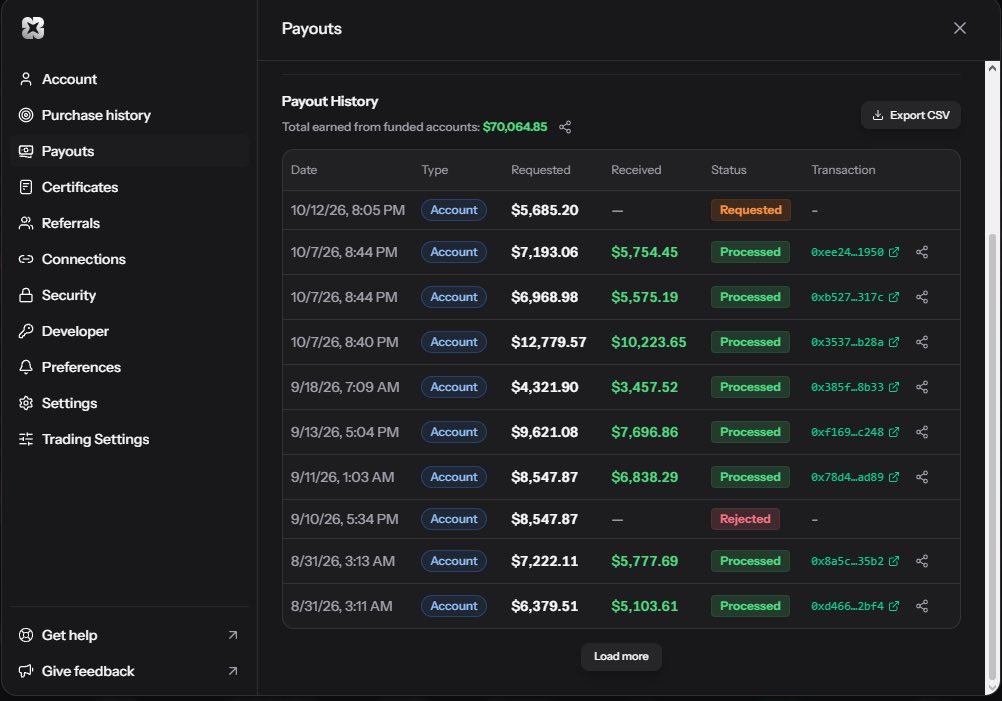The image size is (1002, 701).
Task: Close the Payouts dialog
Action: 959,28
